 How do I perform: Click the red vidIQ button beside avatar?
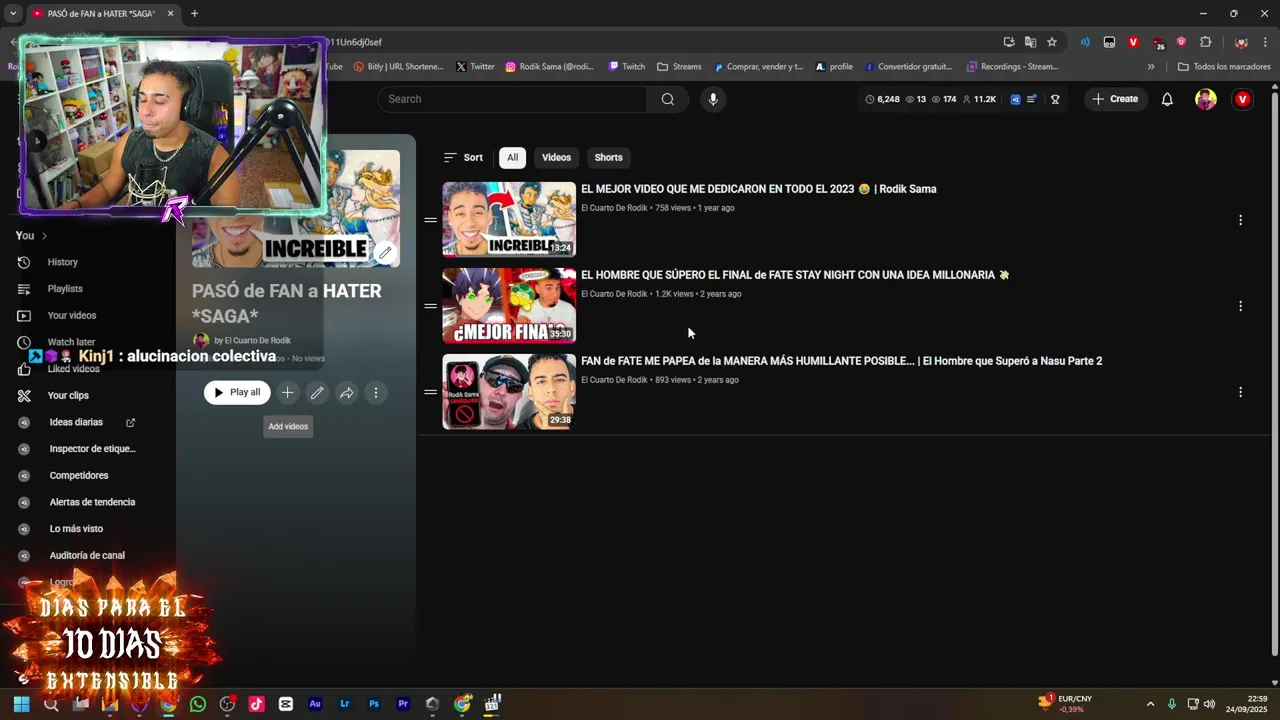point(1242,99)
